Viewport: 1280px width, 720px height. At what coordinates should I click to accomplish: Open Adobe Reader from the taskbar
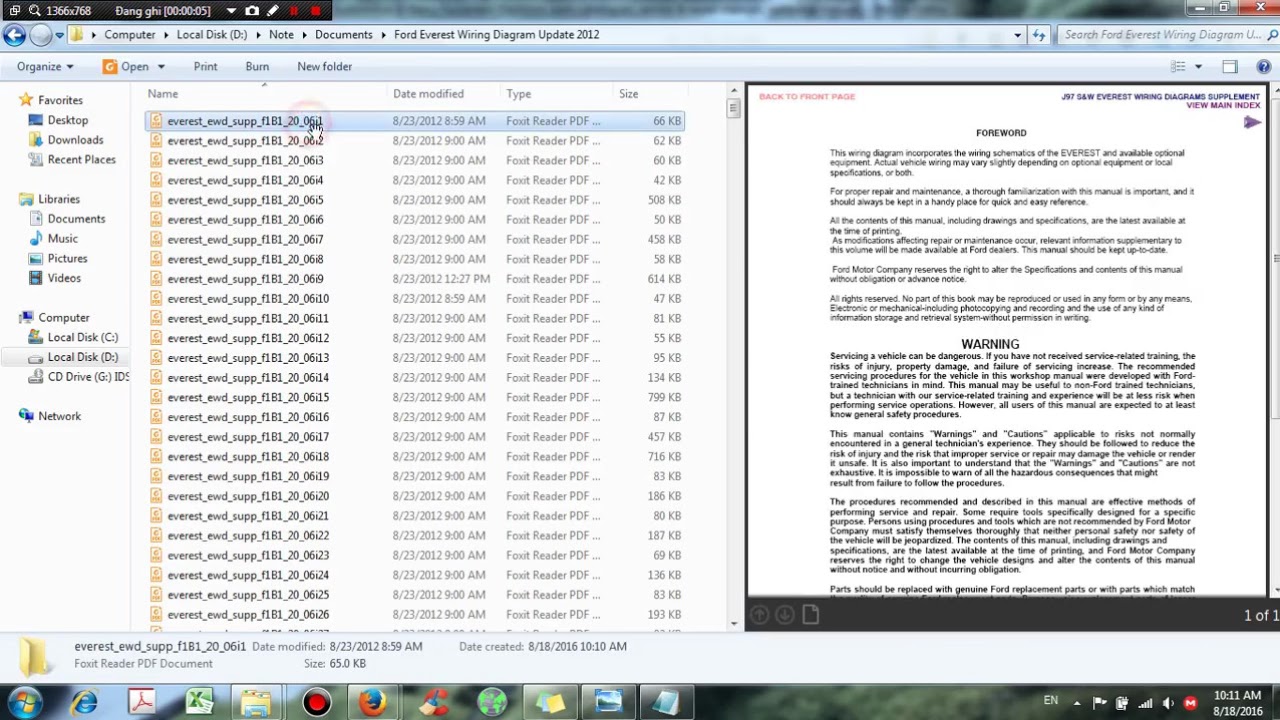point(141,702)
